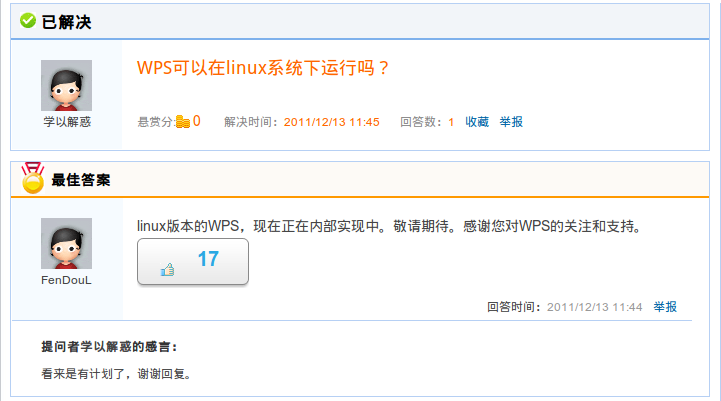Like the answer with 17 votes

[x=193, y=261]
